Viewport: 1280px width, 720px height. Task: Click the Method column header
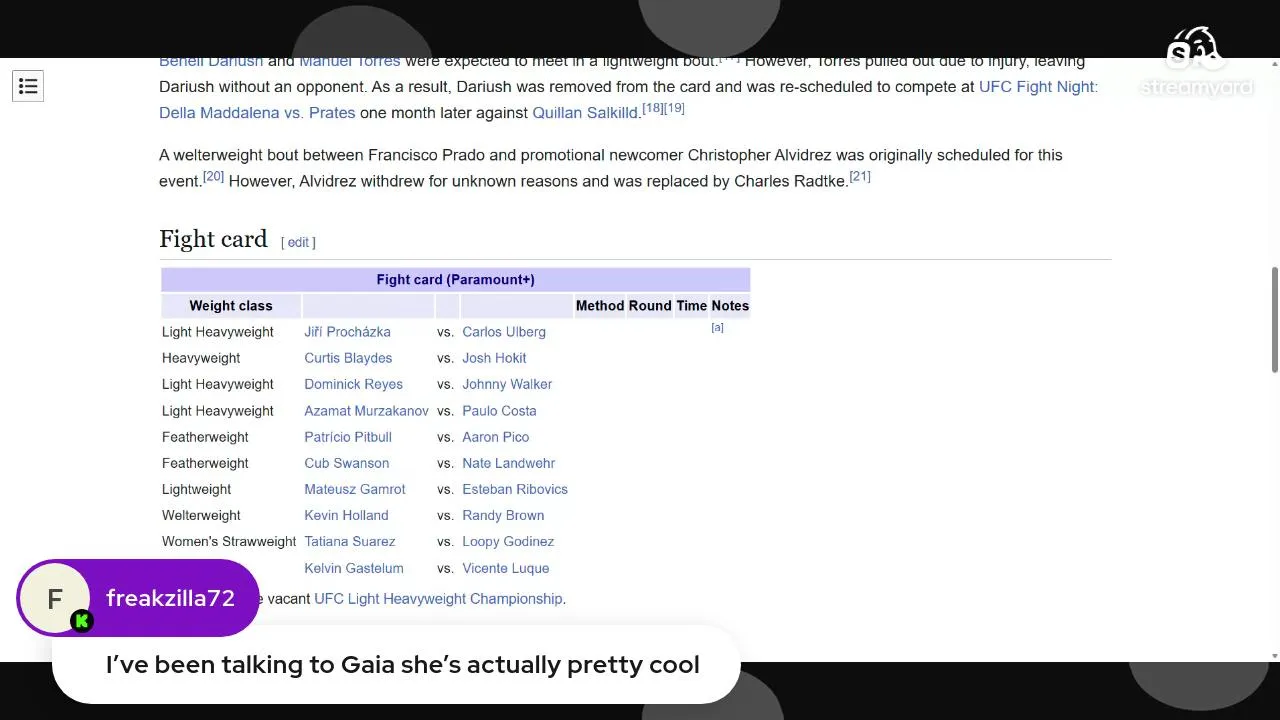click(600, 306)
